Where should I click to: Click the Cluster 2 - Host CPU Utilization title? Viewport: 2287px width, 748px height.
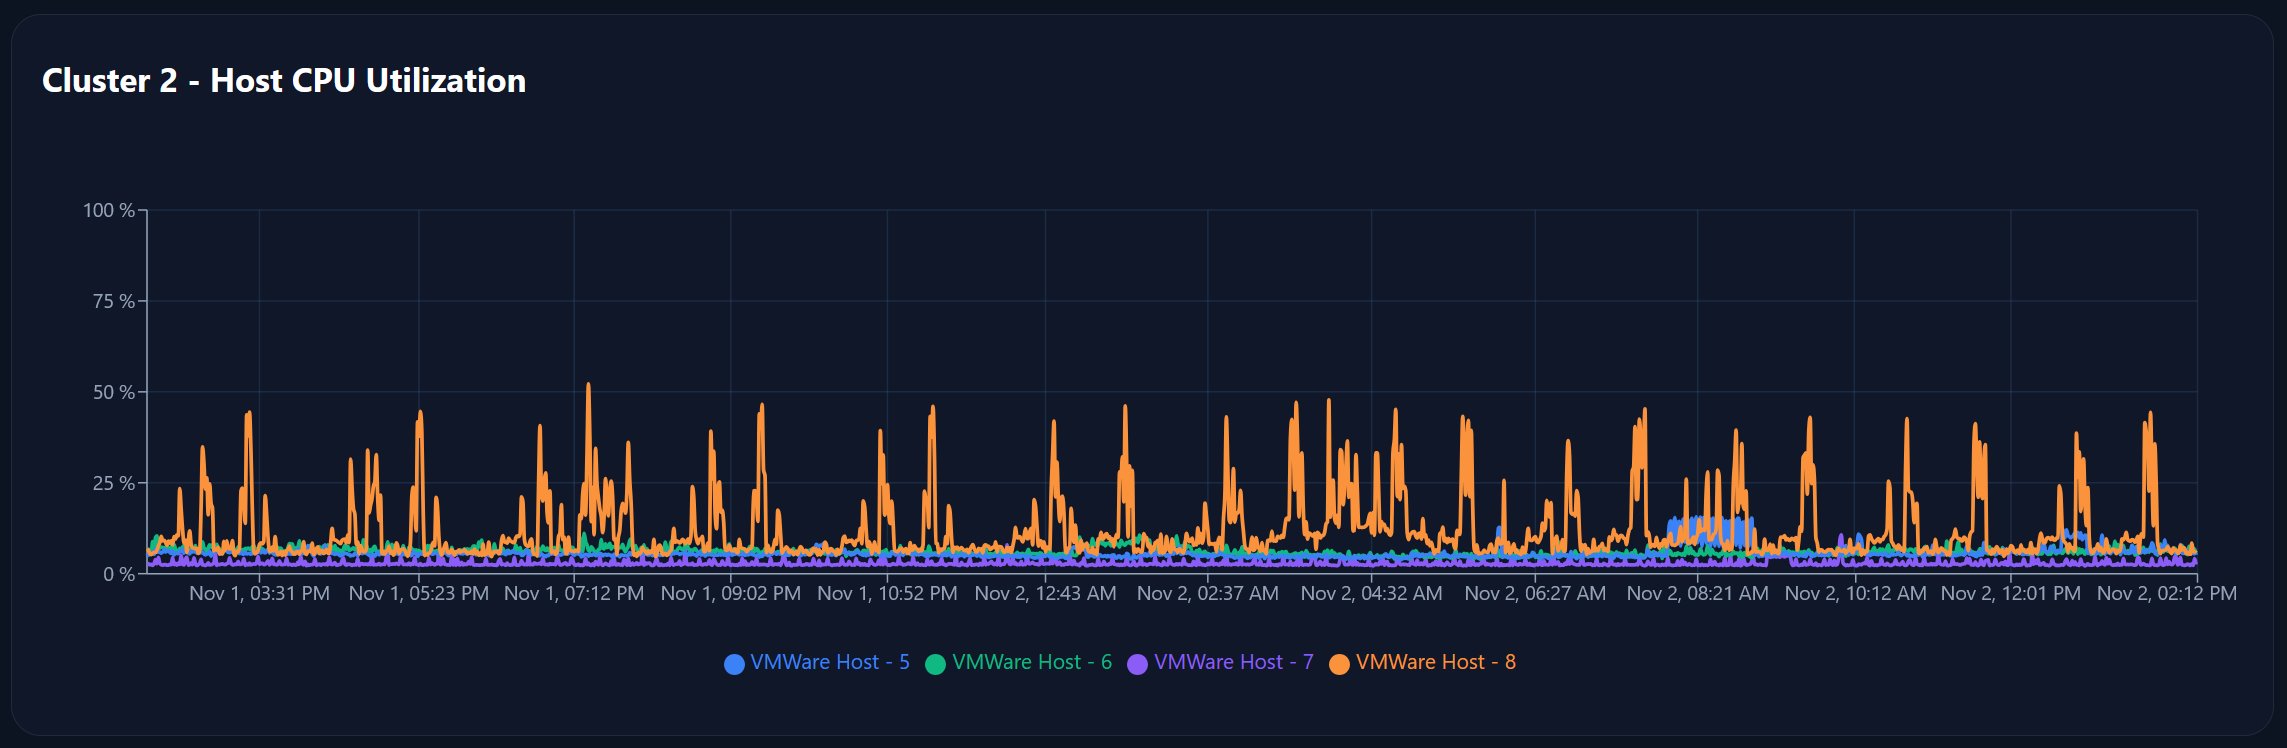284,80
